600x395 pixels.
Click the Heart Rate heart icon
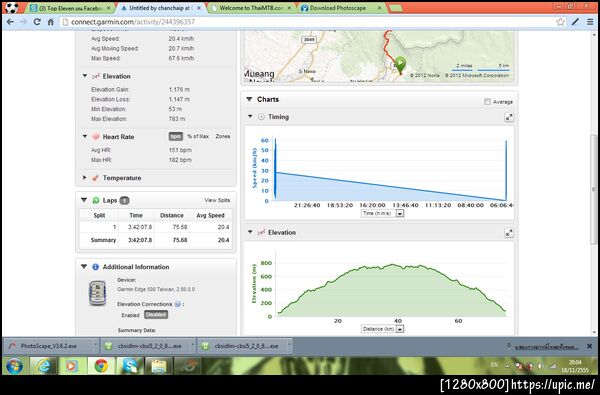[x=95, y=137]
